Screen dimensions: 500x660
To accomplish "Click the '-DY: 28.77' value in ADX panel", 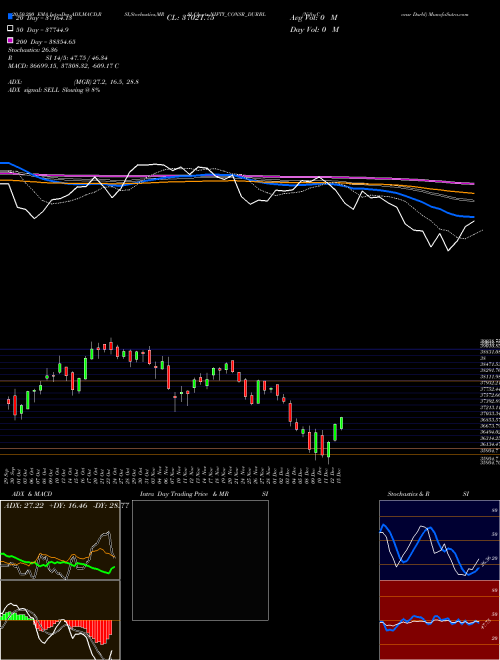I will tap(110, 506).
